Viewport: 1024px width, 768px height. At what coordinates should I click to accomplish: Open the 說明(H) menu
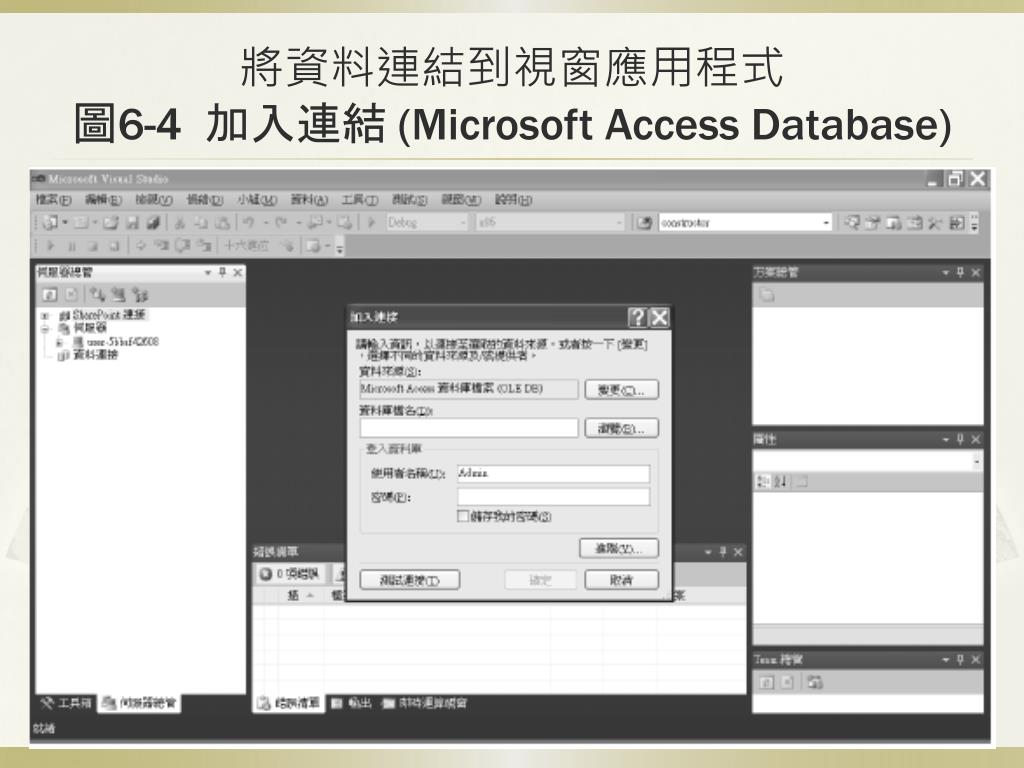[x=513, y=200]
